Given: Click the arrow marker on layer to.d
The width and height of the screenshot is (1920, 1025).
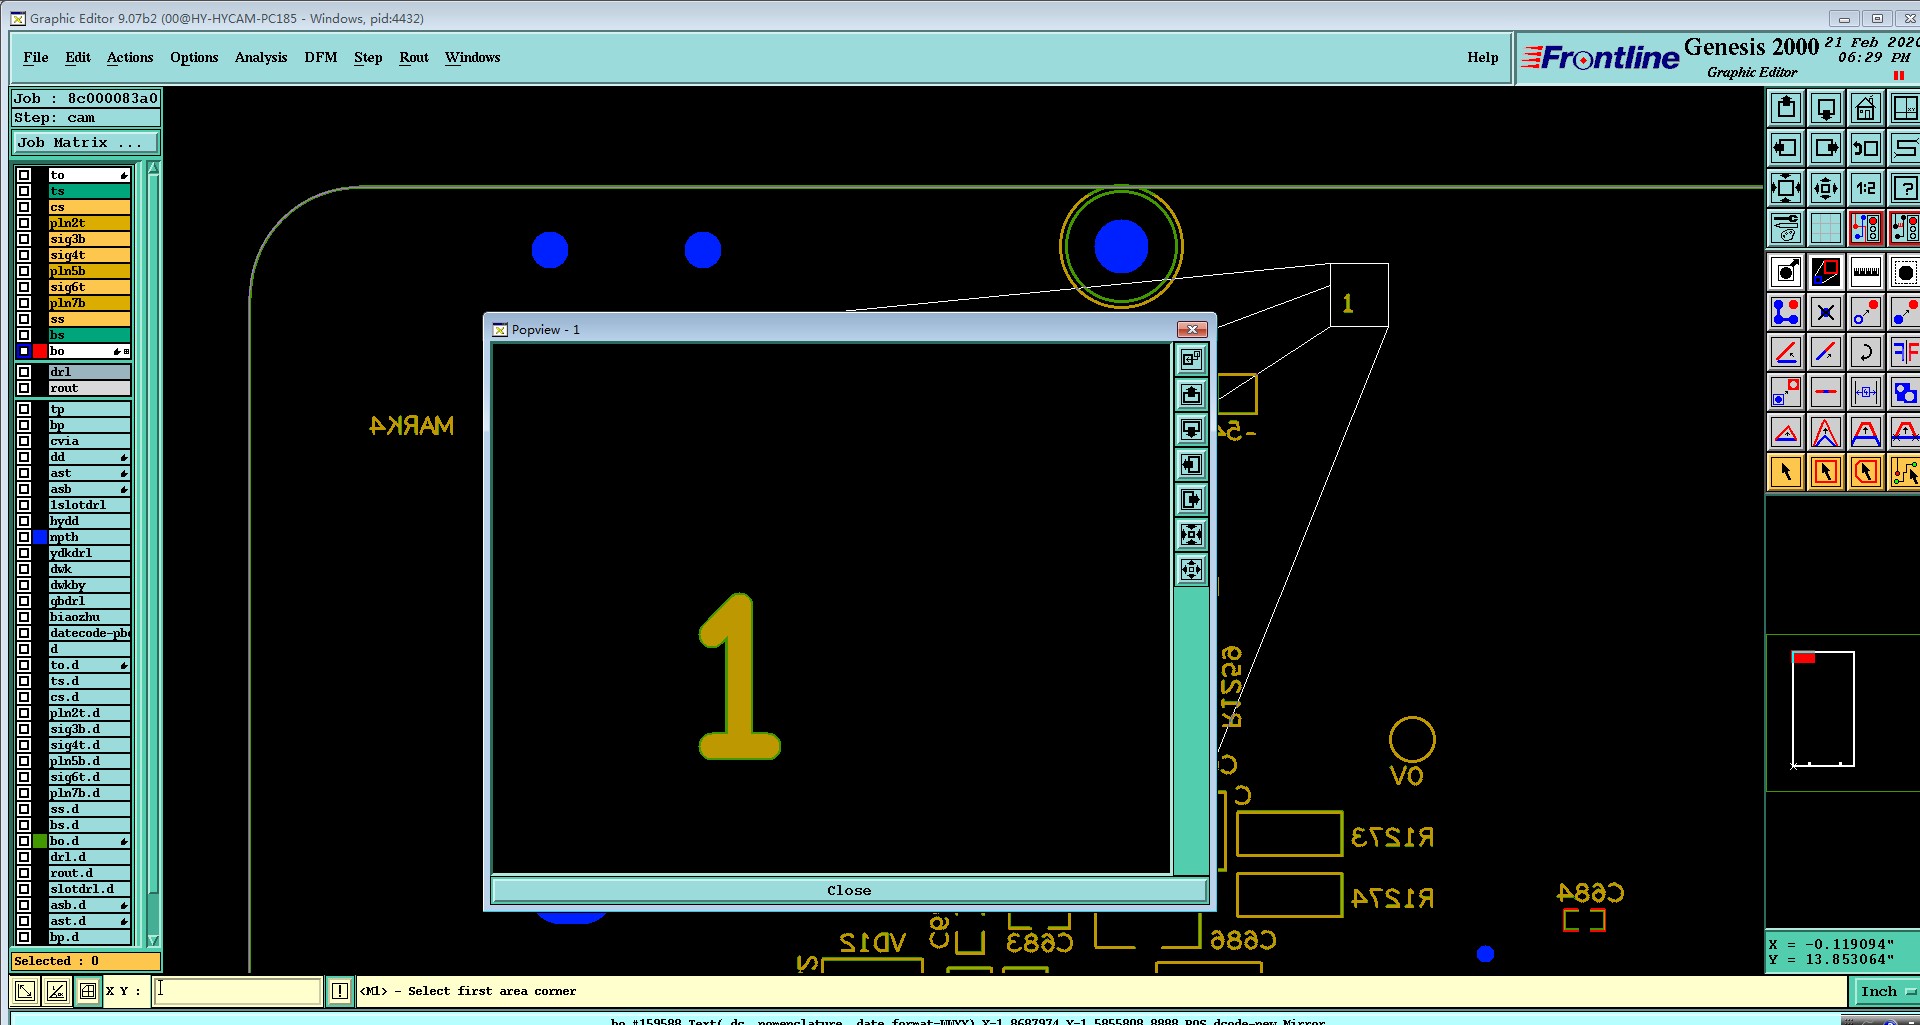Looking at the screenshot, I should pyautogui.click(x=124, y=665).
